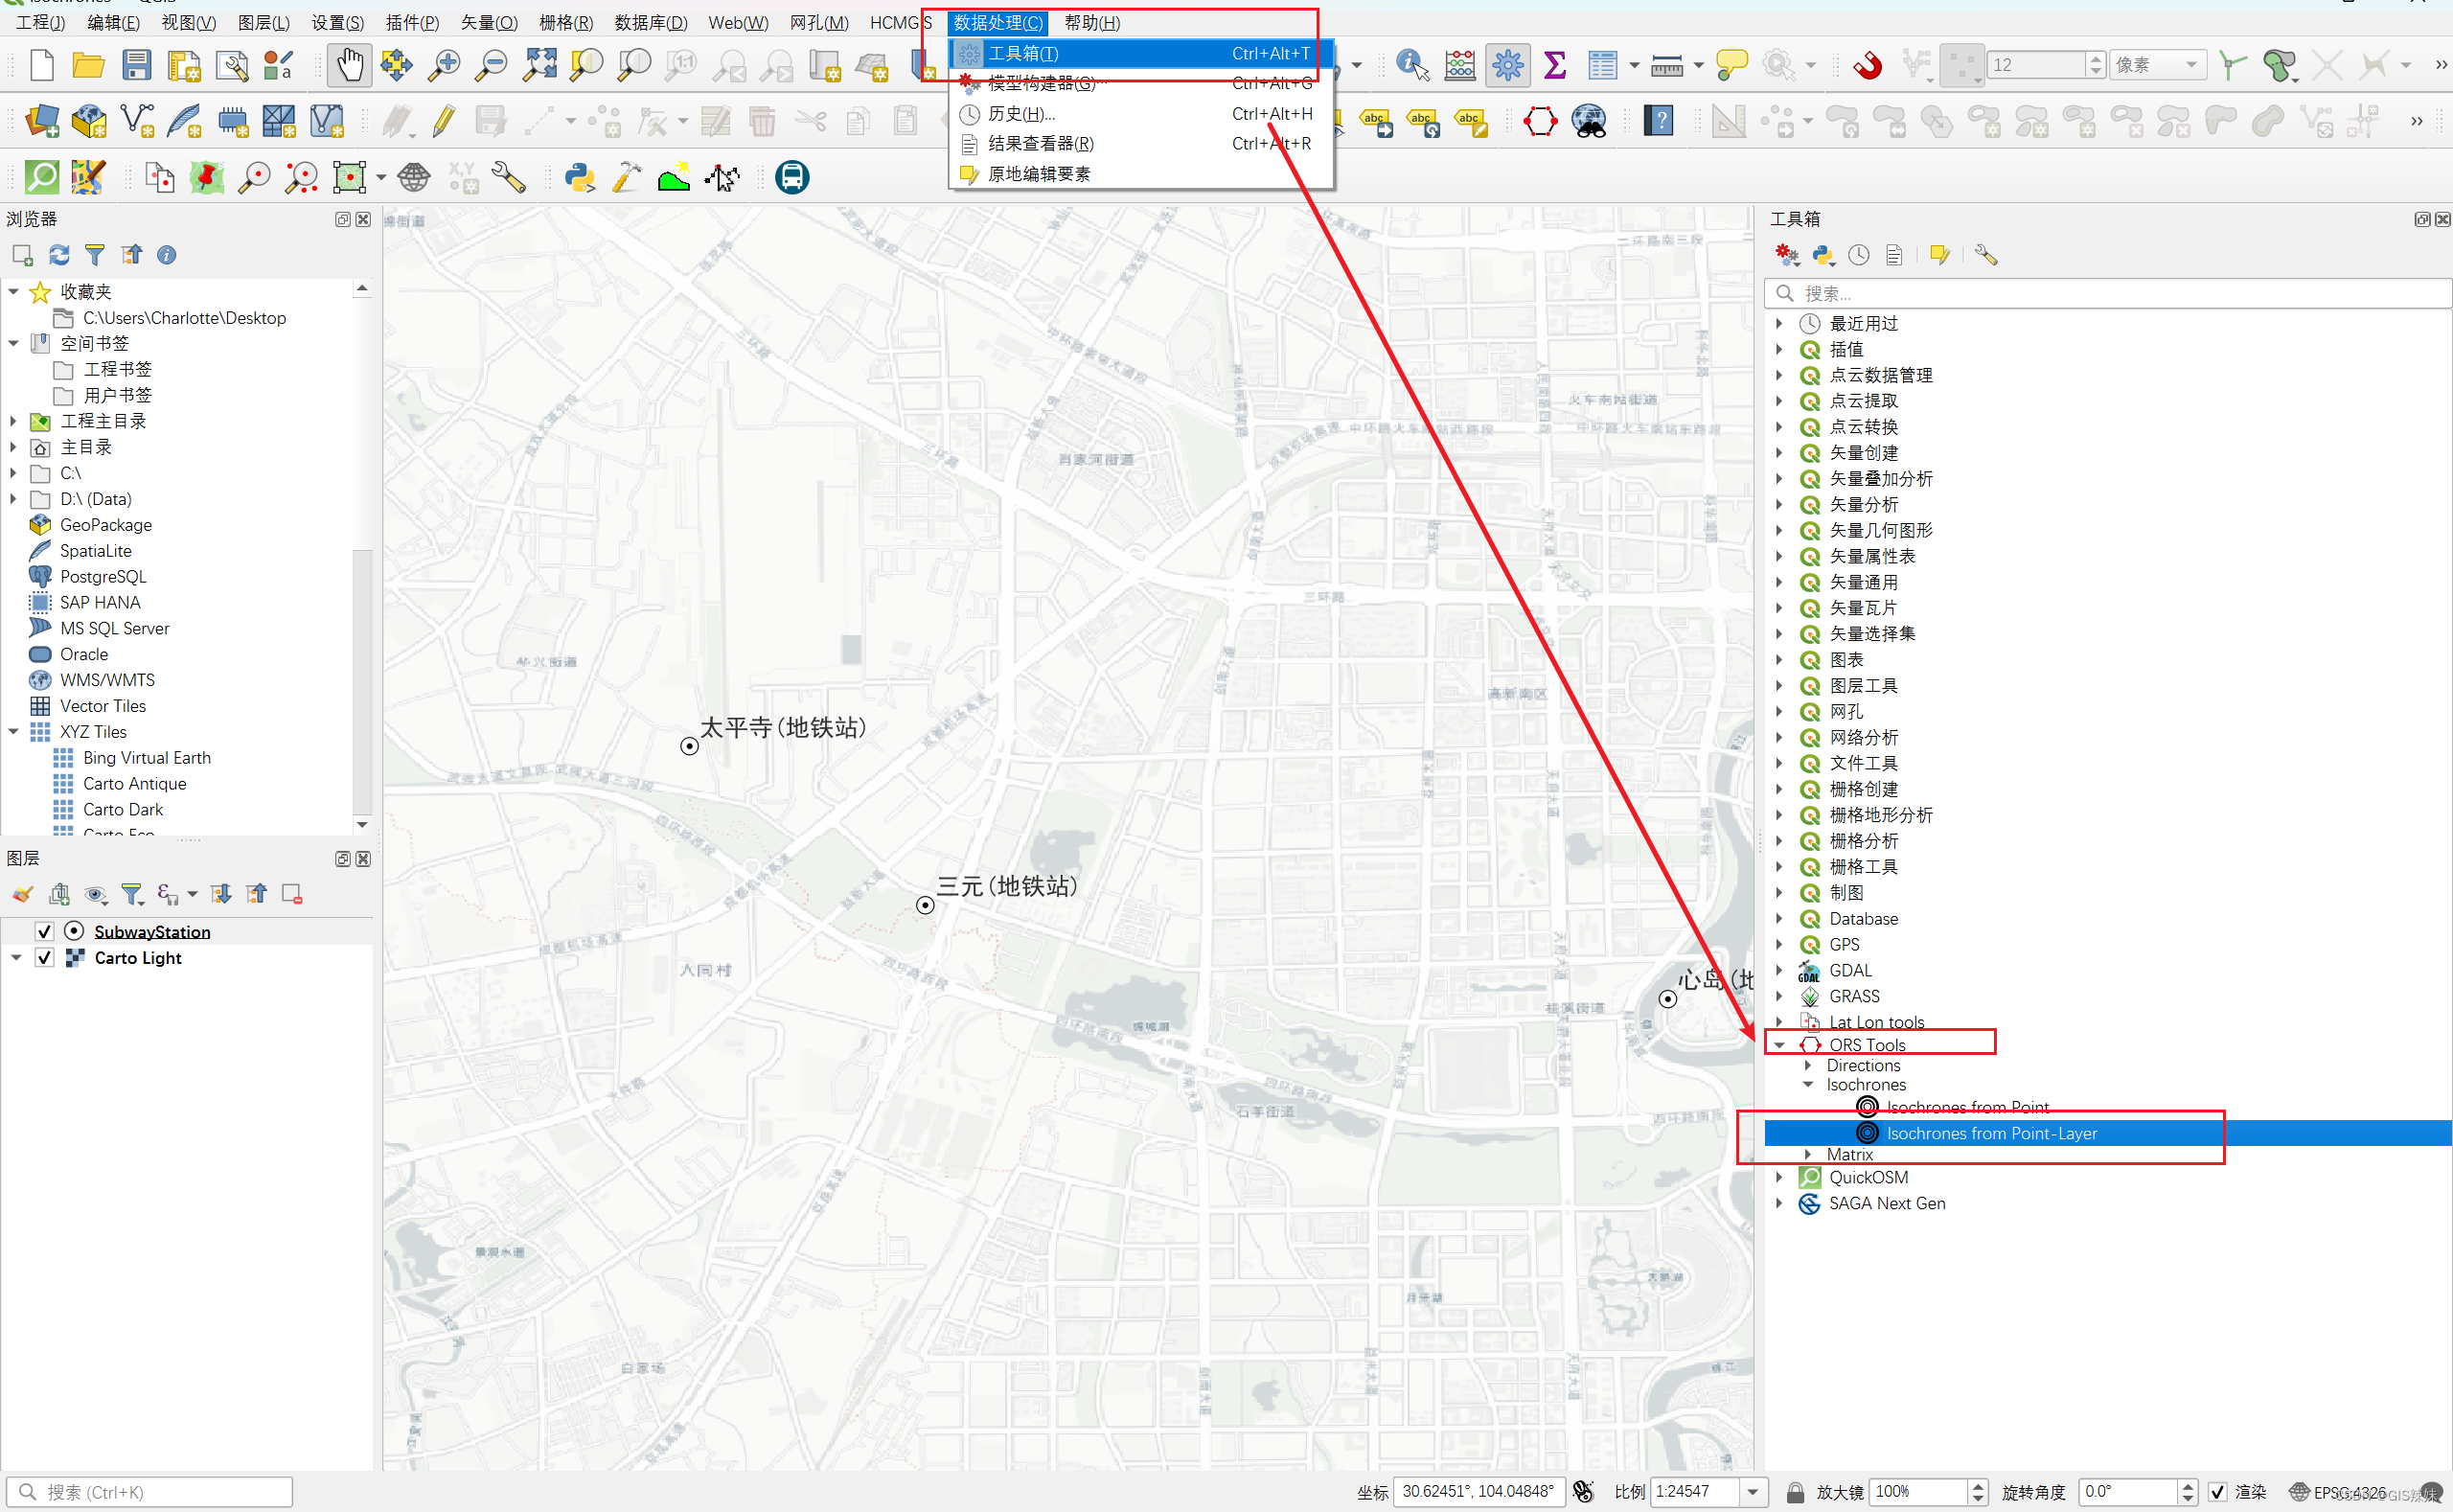Increase the rotation angle using the stepper
Screen dimensions: 2453x1512
point(2188,1485)
